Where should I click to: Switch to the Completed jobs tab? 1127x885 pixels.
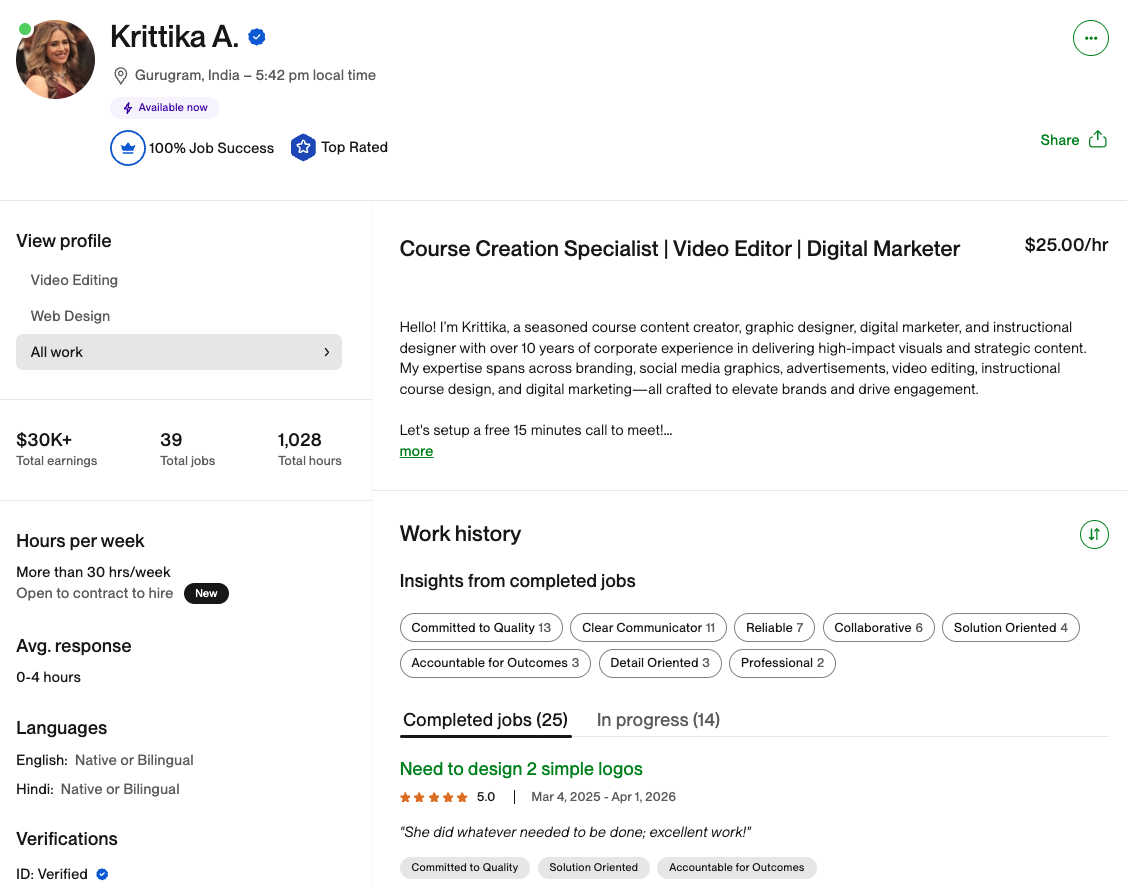(485, 720)
